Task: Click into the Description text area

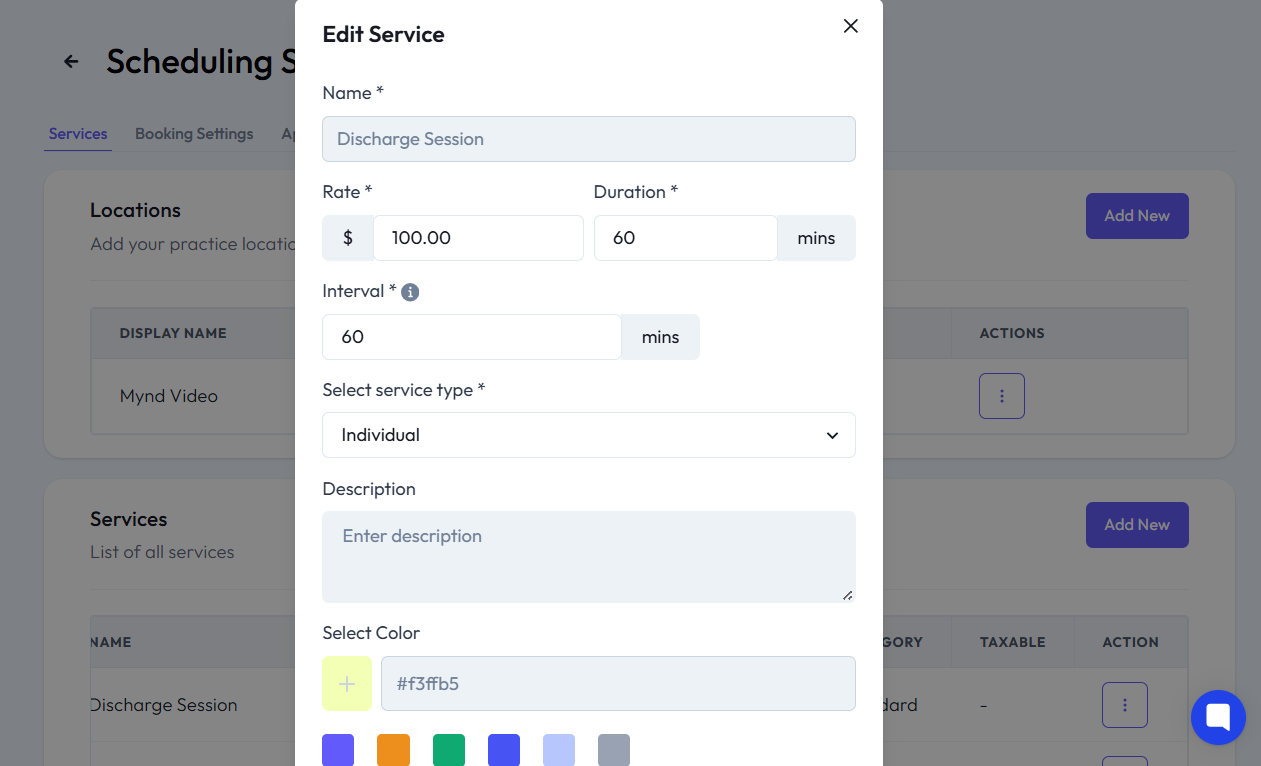Action: tap(588, 557)
